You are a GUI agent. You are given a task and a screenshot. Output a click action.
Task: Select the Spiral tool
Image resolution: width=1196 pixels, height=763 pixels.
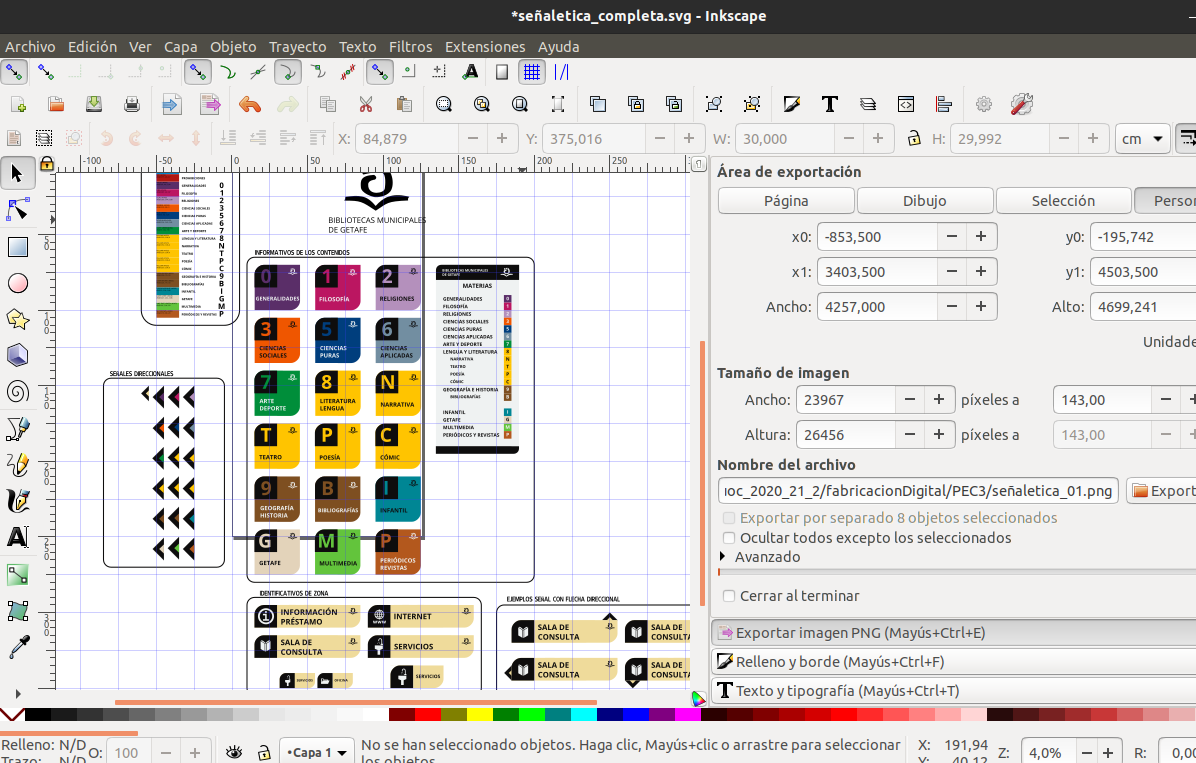pos(17,391)
